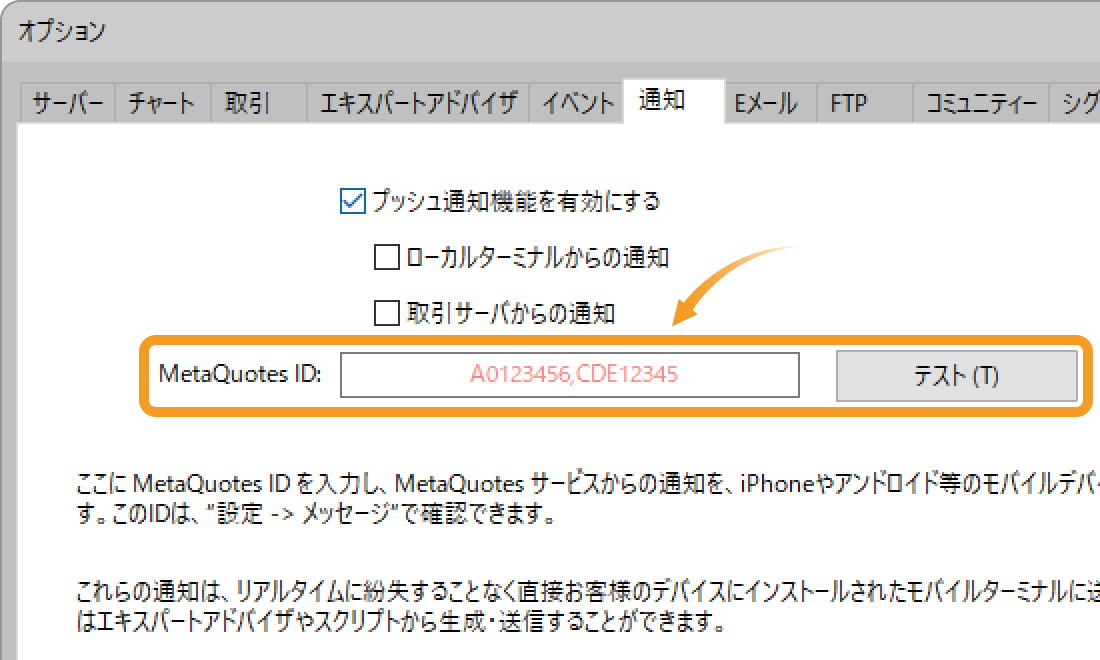Open the コミュニティー tab
Viewport: 1100px width, 660px height.
[x=981, y=103]
